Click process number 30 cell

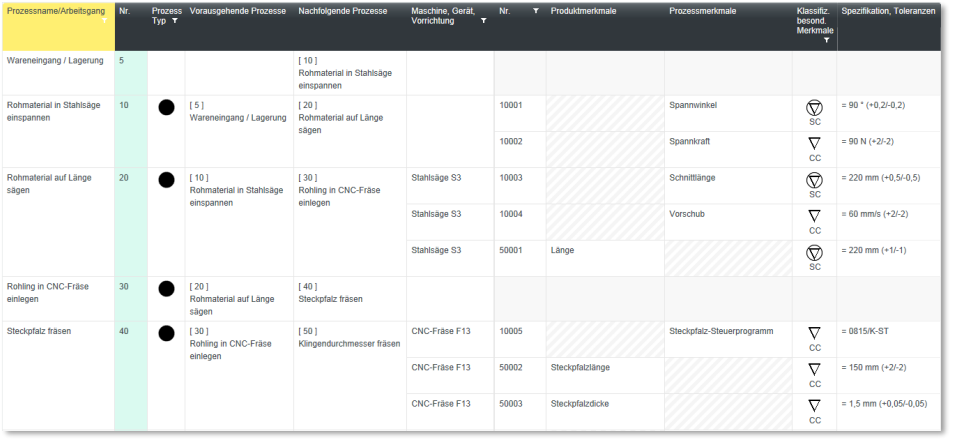[x=131, y=299]
